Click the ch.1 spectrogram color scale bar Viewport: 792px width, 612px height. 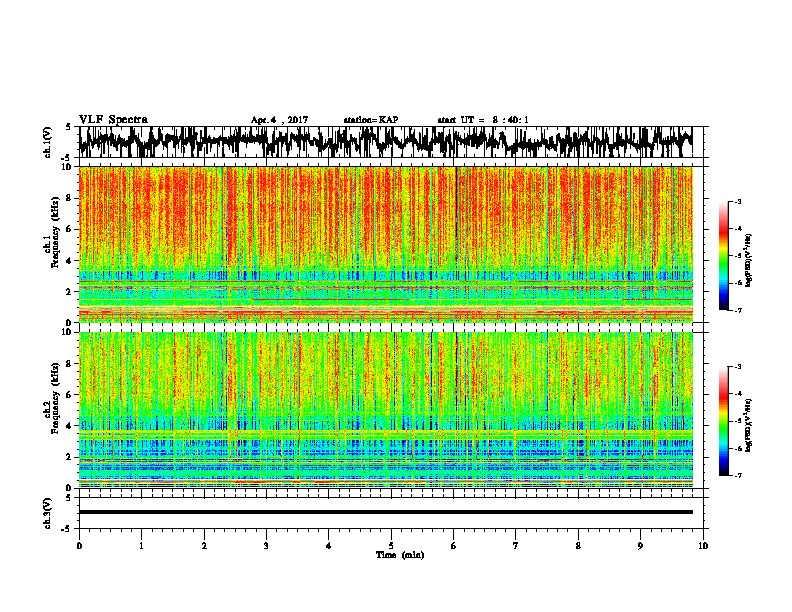click(x=723, y=256)
